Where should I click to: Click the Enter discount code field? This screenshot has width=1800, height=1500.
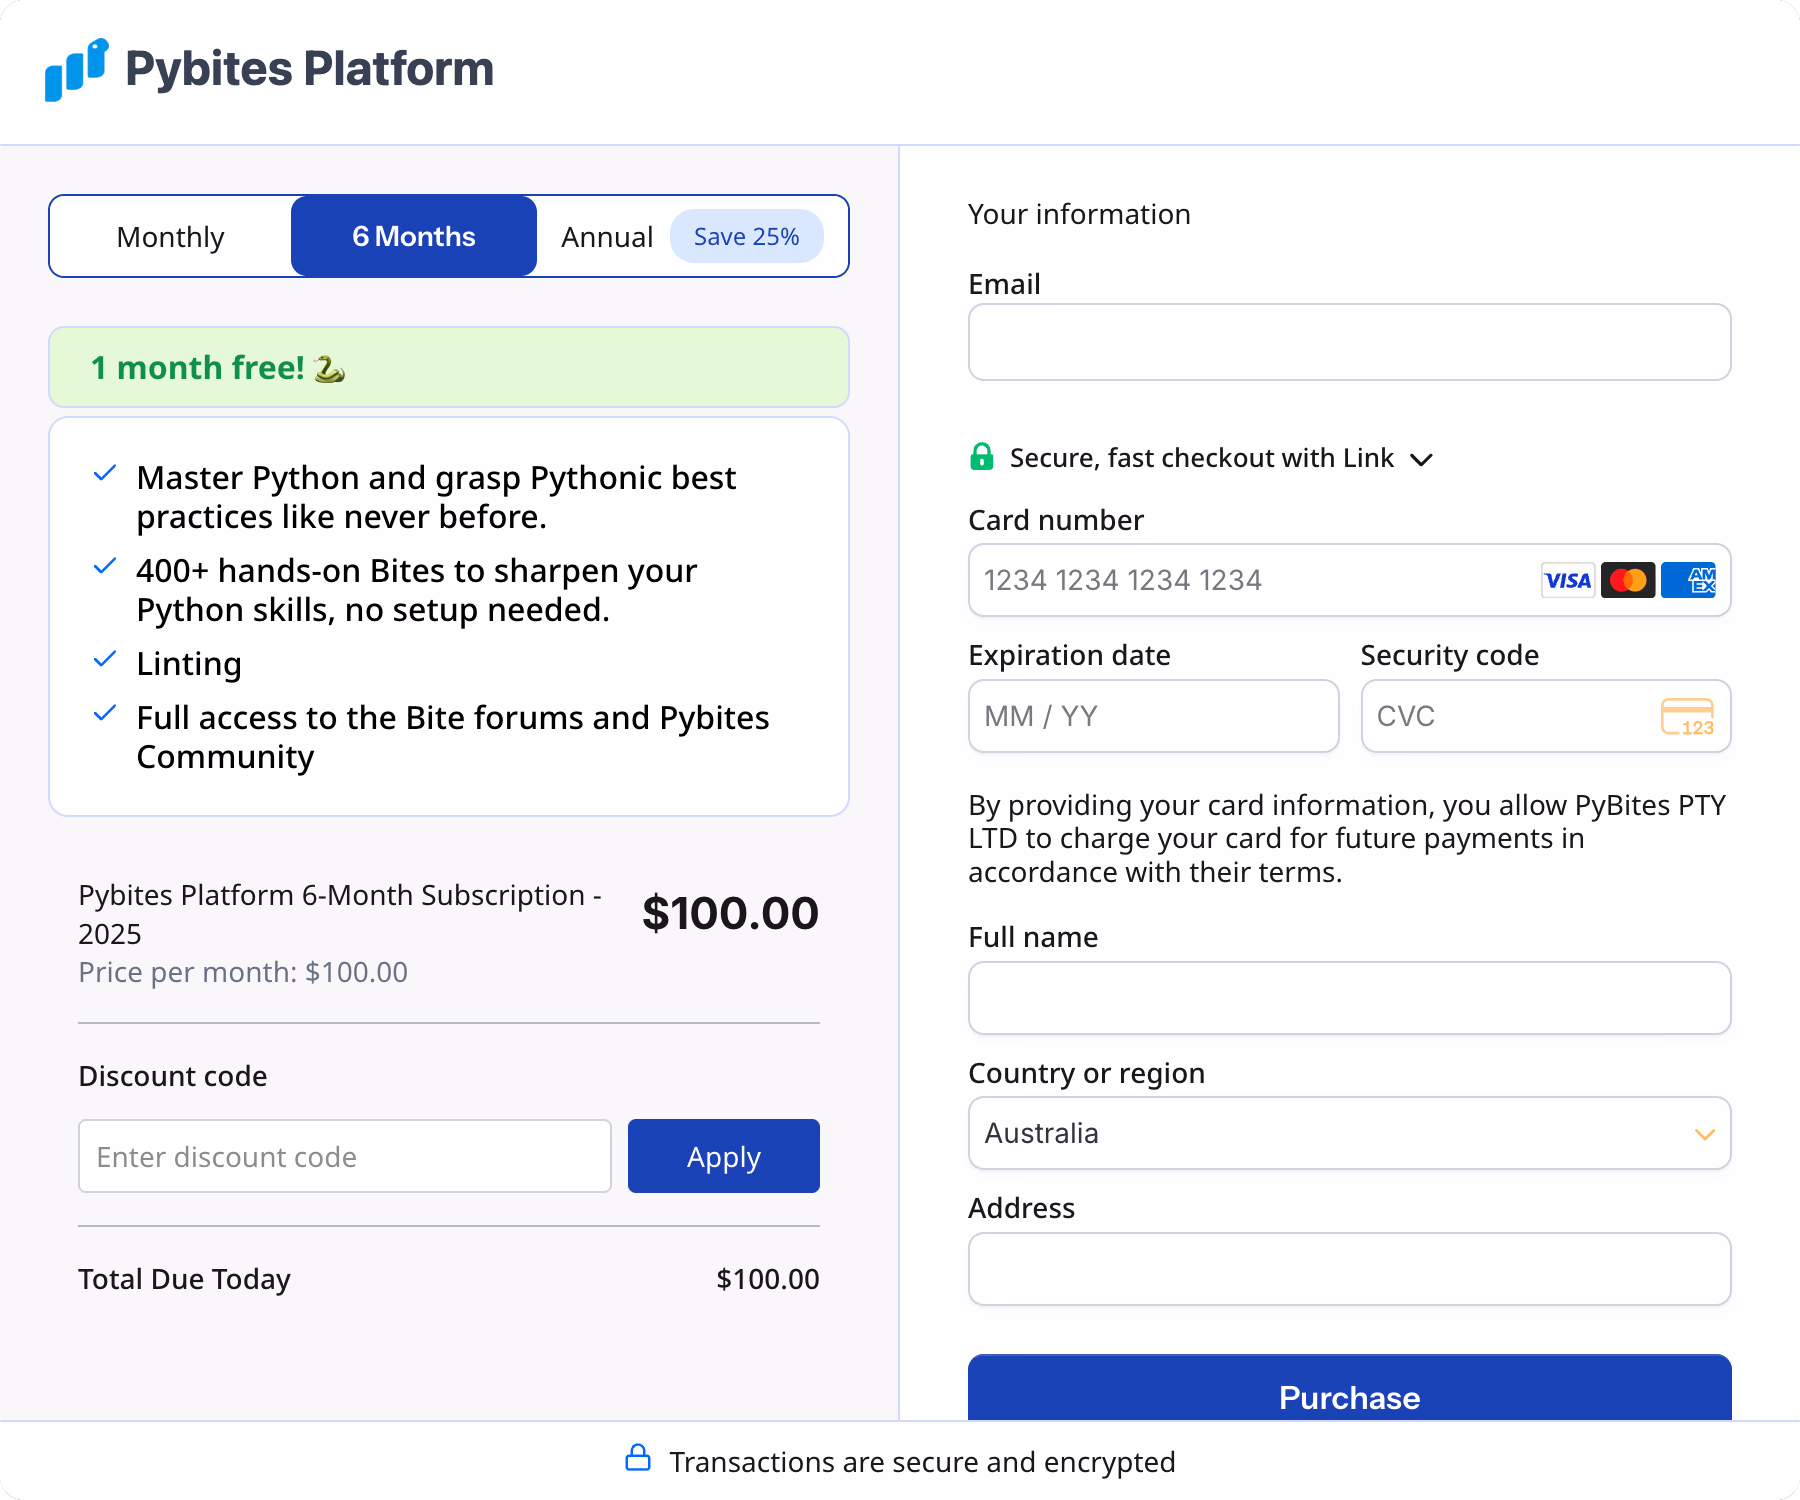point(345,1156)
